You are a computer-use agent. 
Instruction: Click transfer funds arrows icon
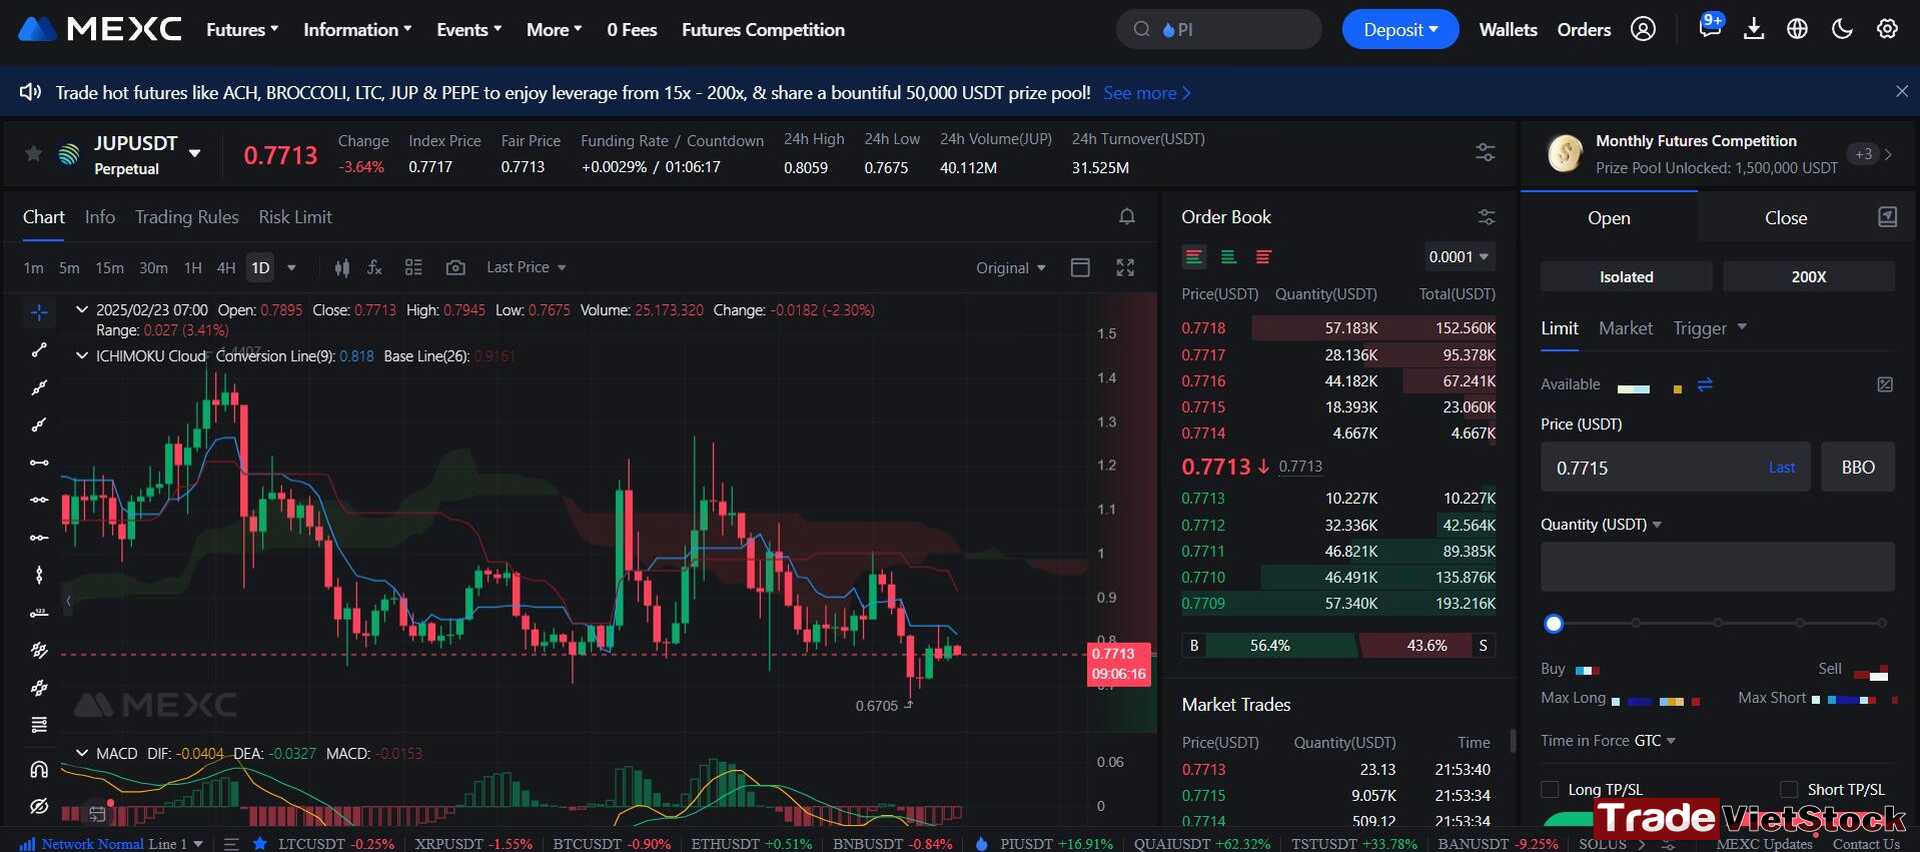coord(1705,384)
